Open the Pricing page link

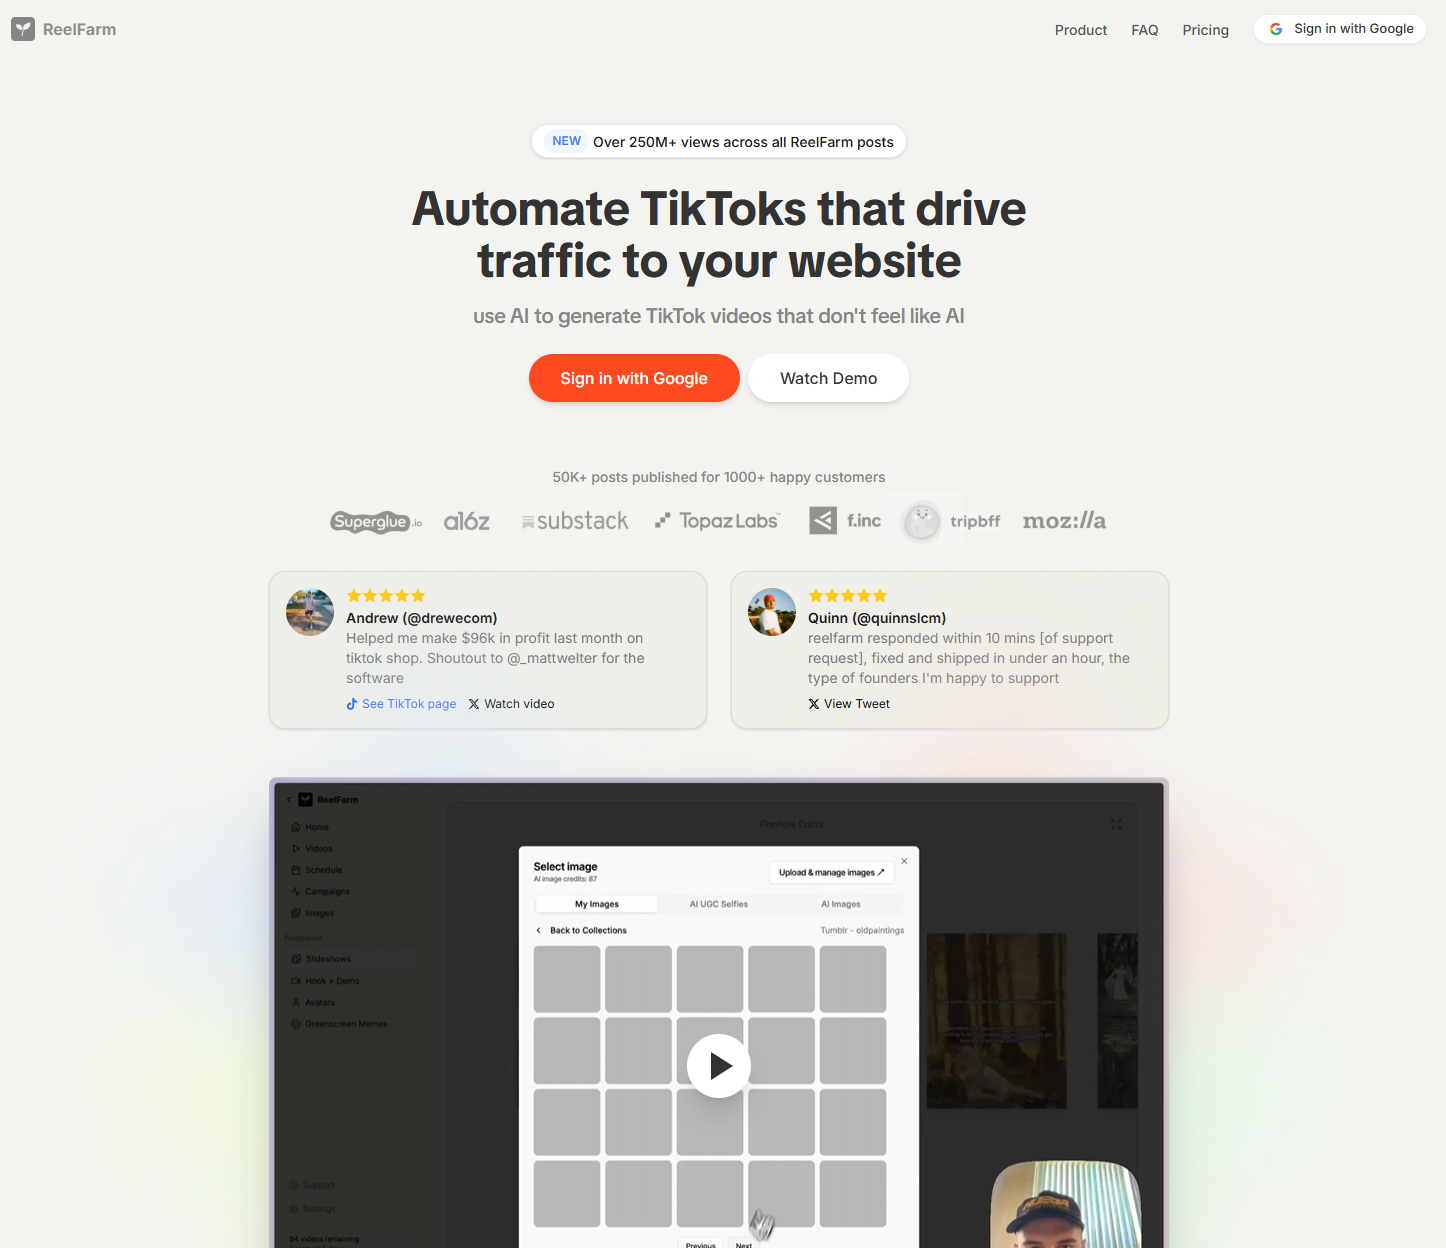[1206, 30]
